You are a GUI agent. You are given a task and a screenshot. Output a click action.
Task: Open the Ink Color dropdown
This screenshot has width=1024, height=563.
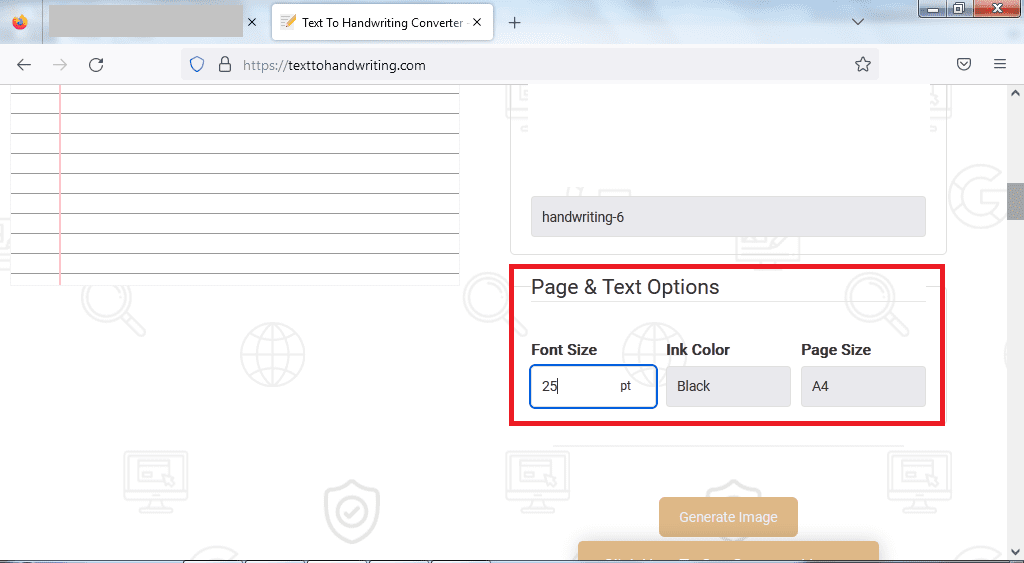pos(728,387)
